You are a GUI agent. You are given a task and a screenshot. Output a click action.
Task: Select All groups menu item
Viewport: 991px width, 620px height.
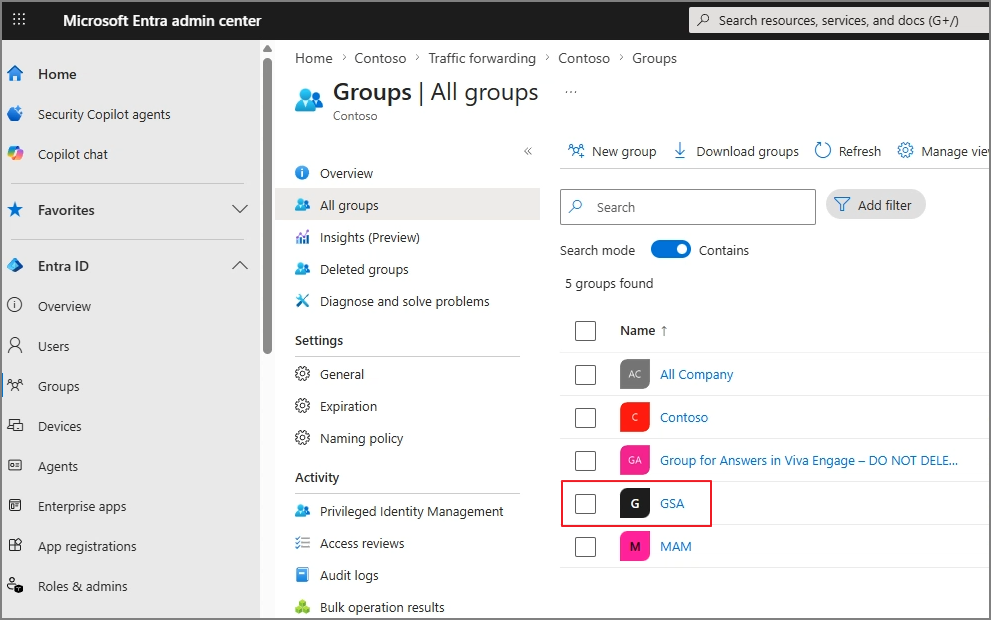click(x=408, y=205)
